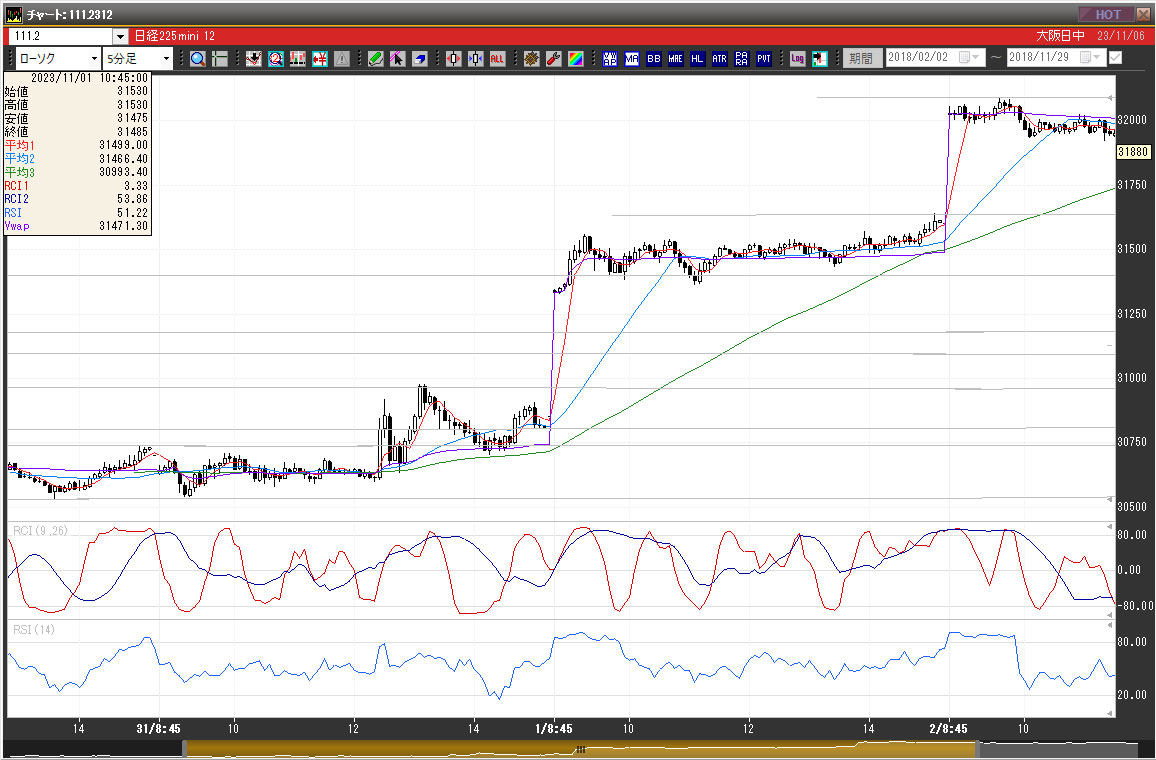Click the 大阪日中 session label

(1060, 36)
